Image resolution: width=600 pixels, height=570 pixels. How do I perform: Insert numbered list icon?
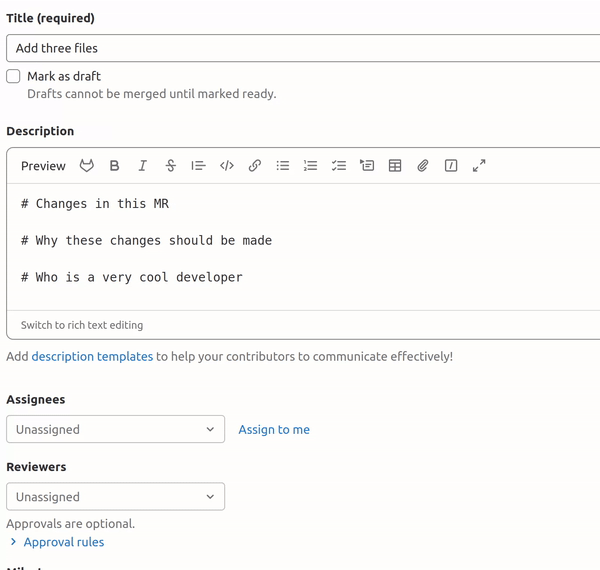coord(311,166)
